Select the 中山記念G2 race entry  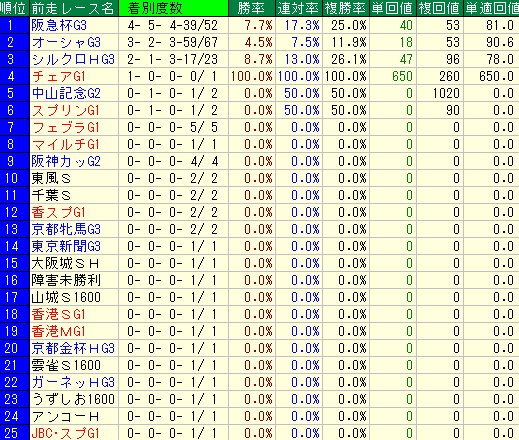pos(66,94)
